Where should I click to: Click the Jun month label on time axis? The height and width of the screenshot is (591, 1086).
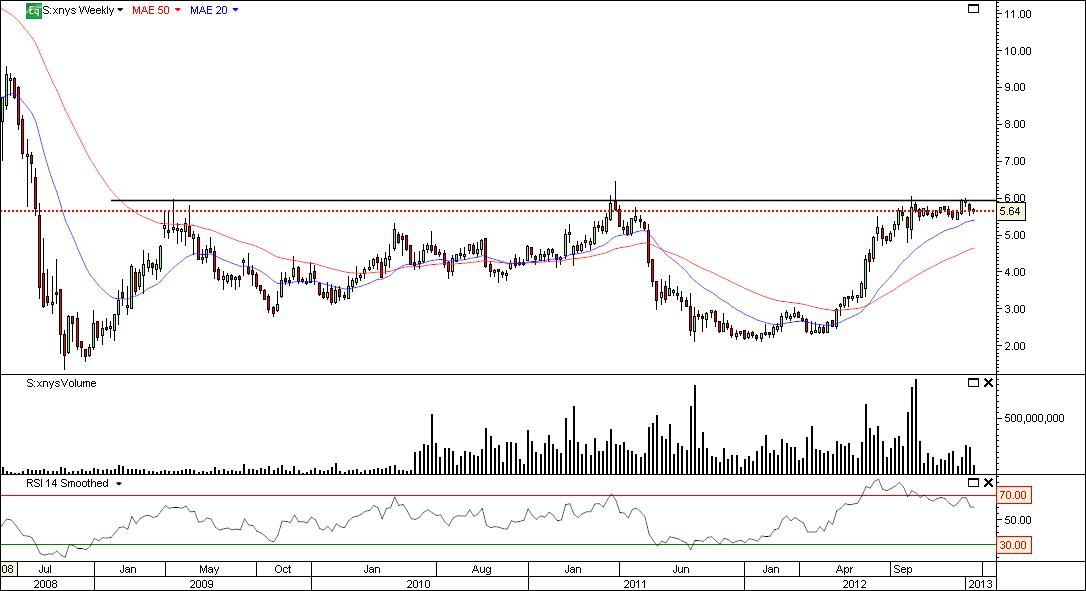[682, 570]
